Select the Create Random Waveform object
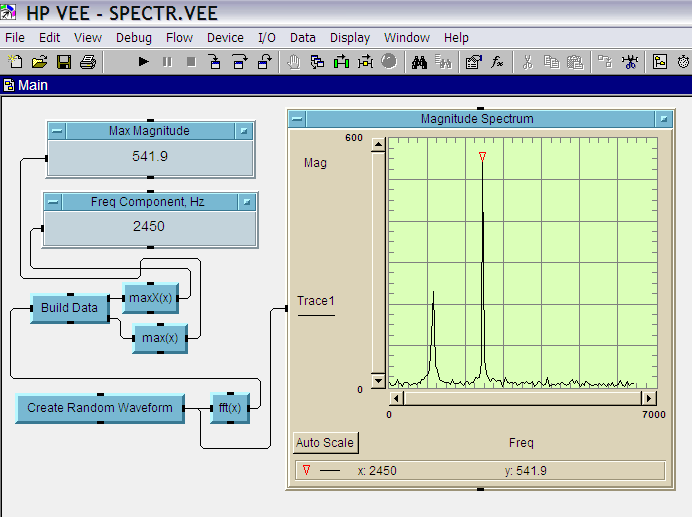 (100, 408)
